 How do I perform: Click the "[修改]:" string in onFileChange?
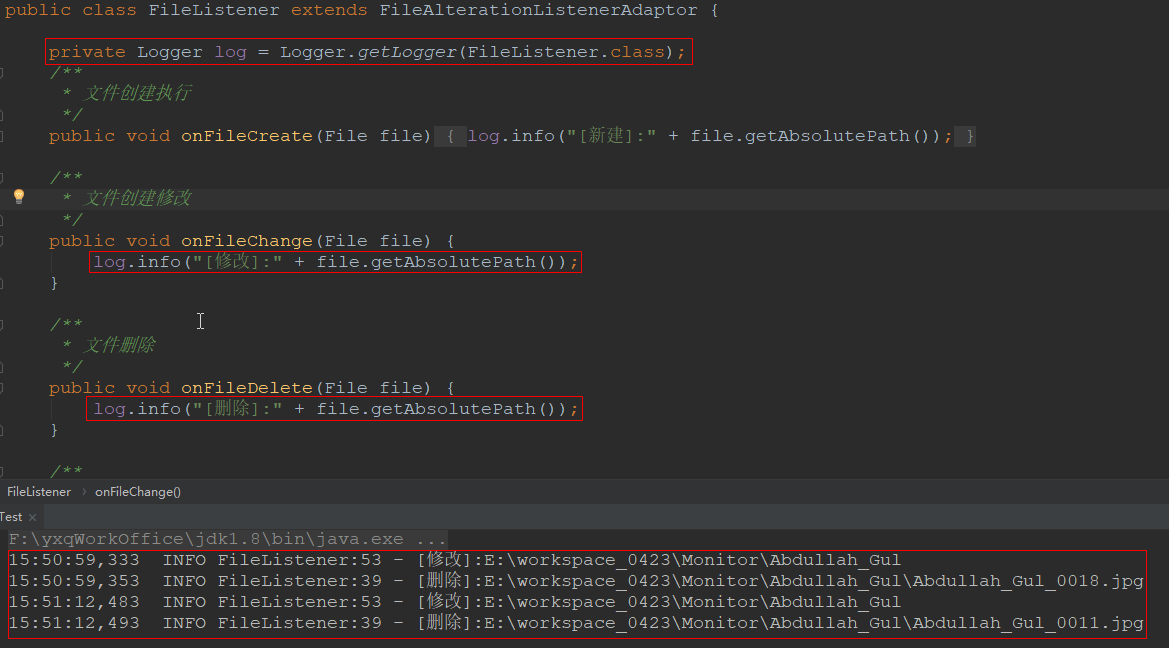[237, 262]
